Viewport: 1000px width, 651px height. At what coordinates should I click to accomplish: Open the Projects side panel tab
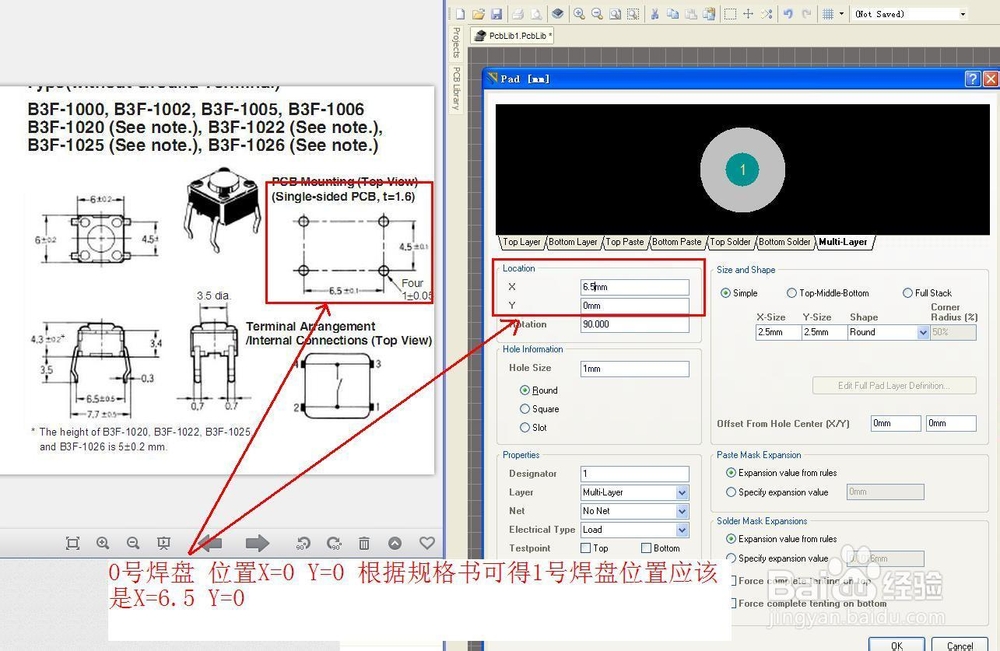point(456,42)
